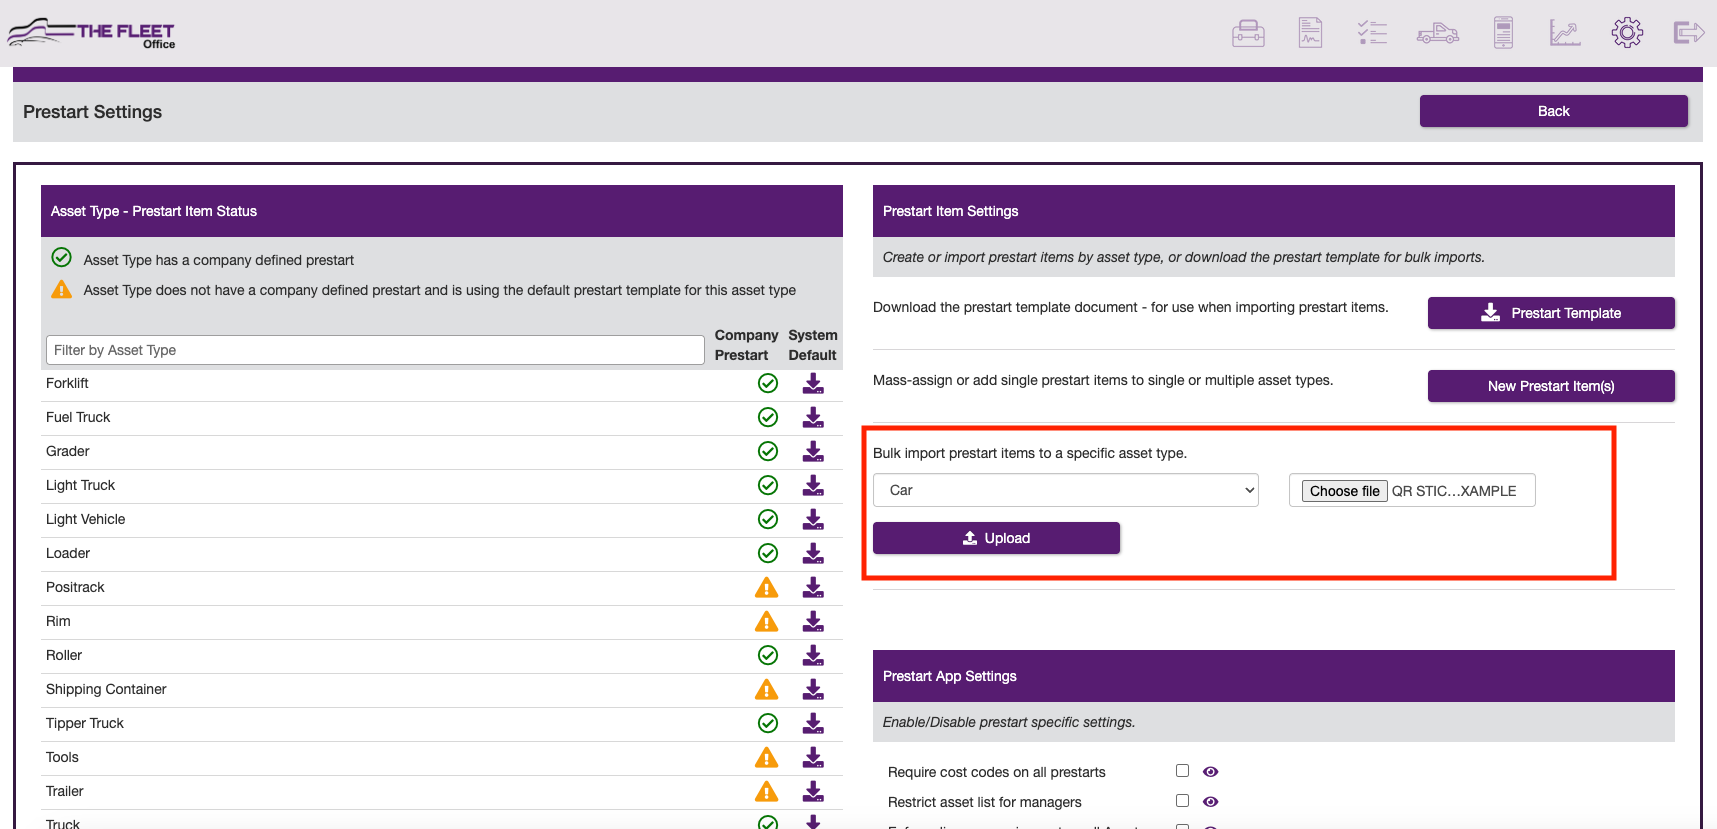The image size is (1717, 829).
Task: Click the Filter by Asset Type field
Action: pos(375,350)
